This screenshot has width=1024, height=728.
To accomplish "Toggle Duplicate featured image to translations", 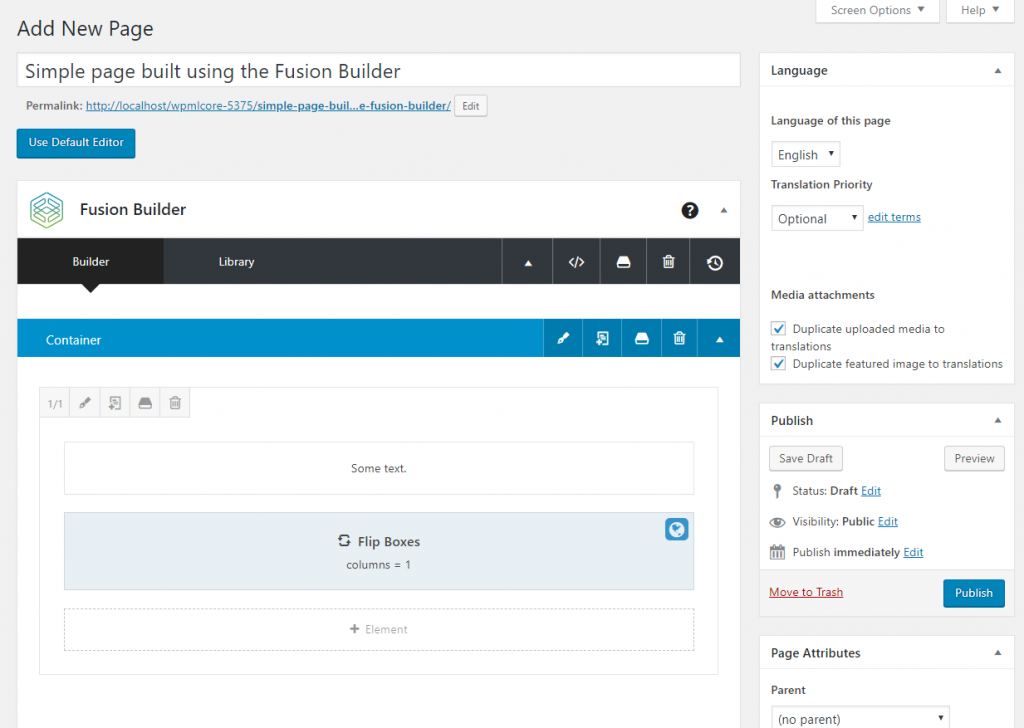I will tap(778, 364).
